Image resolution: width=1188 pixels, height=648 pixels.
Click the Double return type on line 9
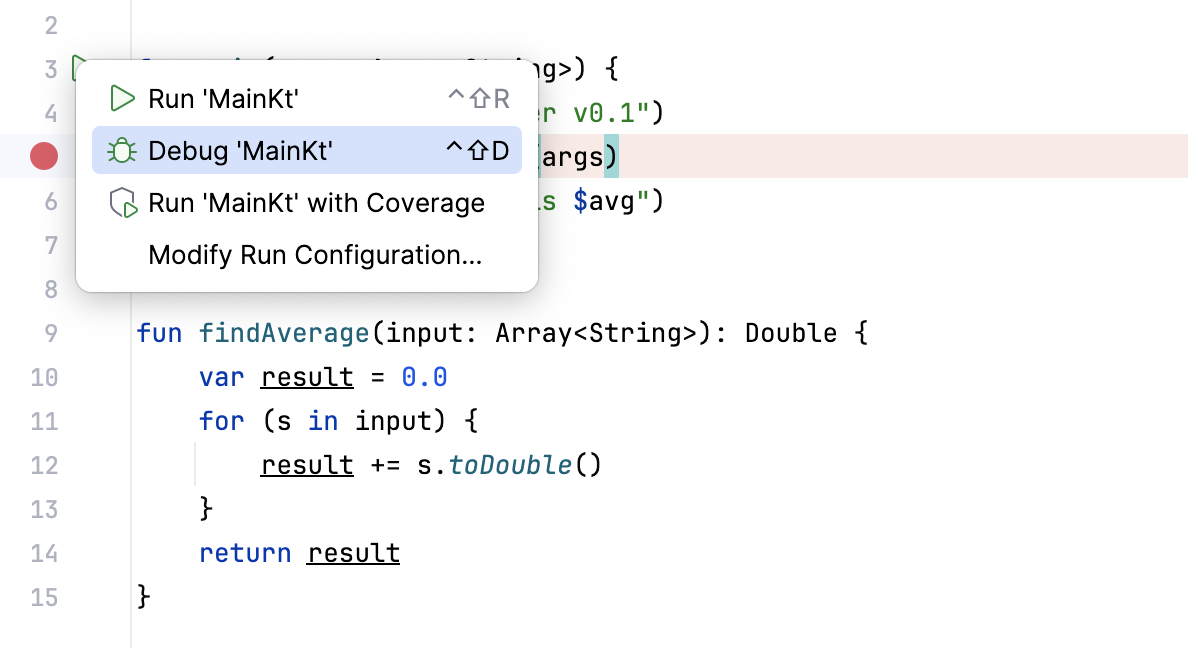pos(791,333)
